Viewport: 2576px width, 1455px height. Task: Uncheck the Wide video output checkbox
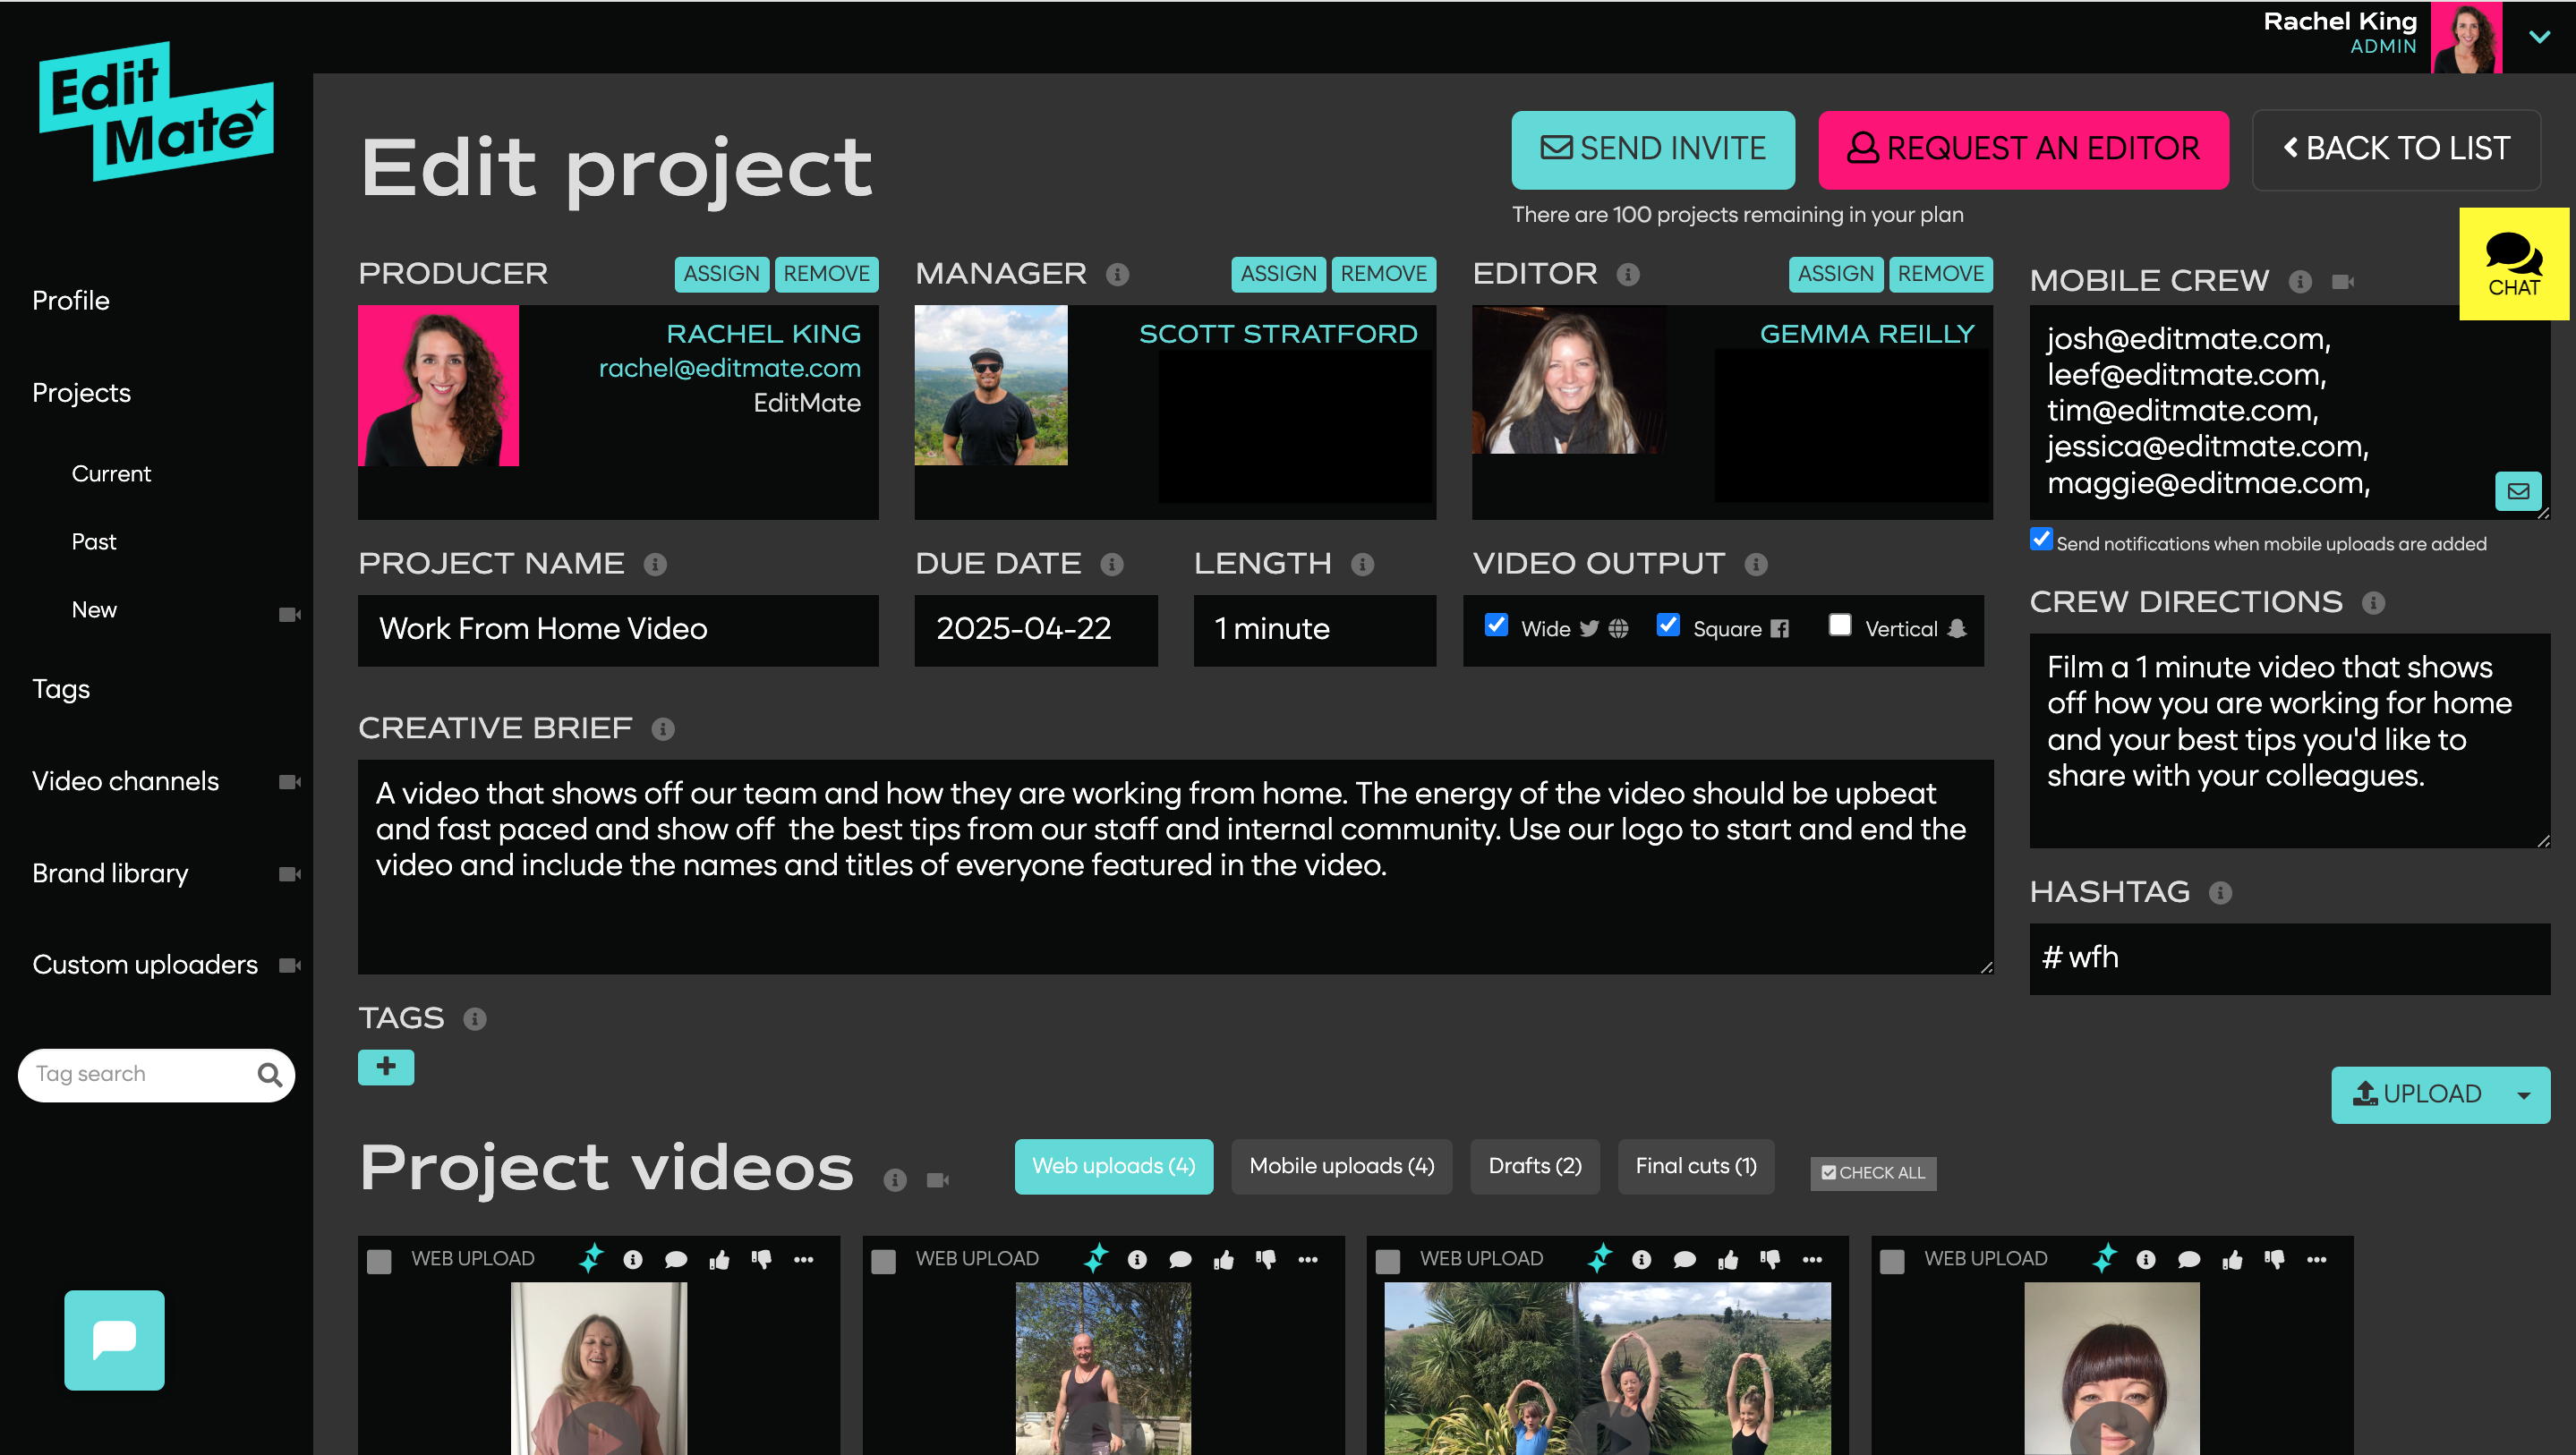pyautogui.click(x=1496, y=624)
